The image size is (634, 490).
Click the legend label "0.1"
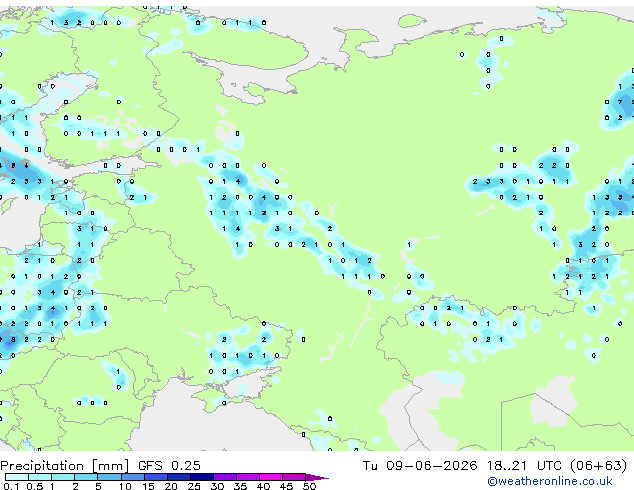point(11,486)
